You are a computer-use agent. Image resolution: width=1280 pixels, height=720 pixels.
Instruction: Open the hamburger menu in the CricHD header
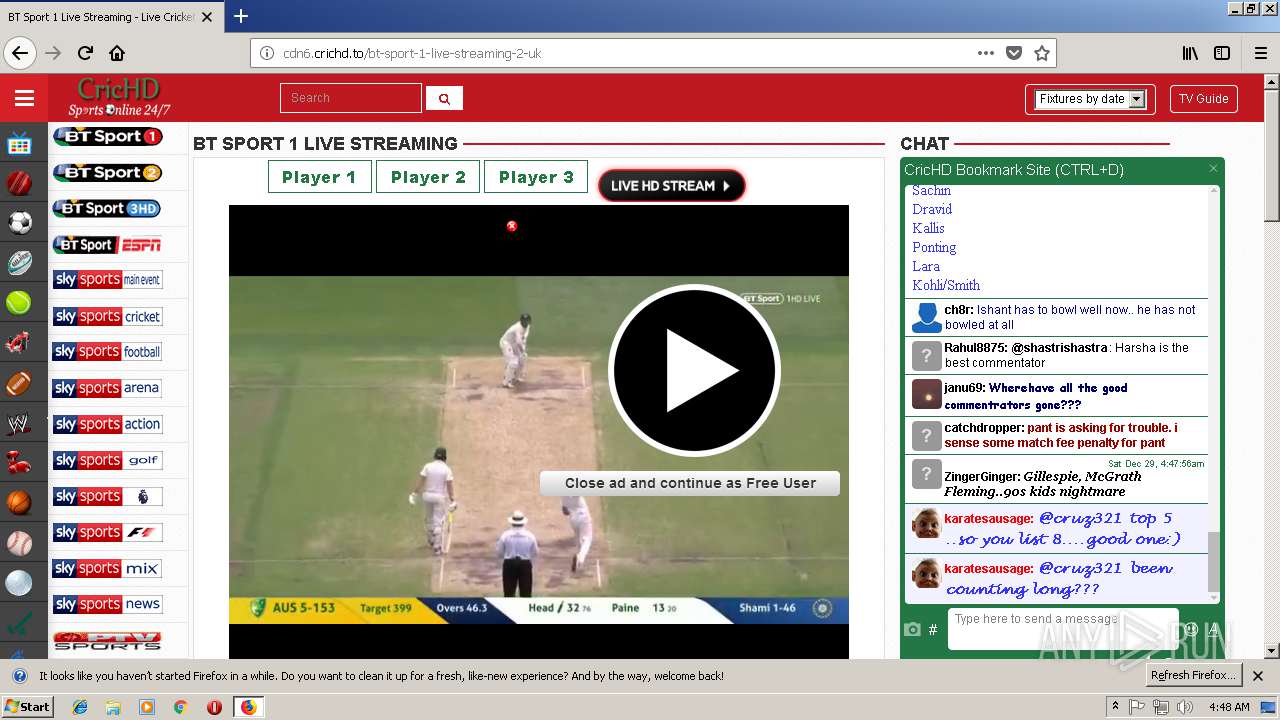pos(24,98)
